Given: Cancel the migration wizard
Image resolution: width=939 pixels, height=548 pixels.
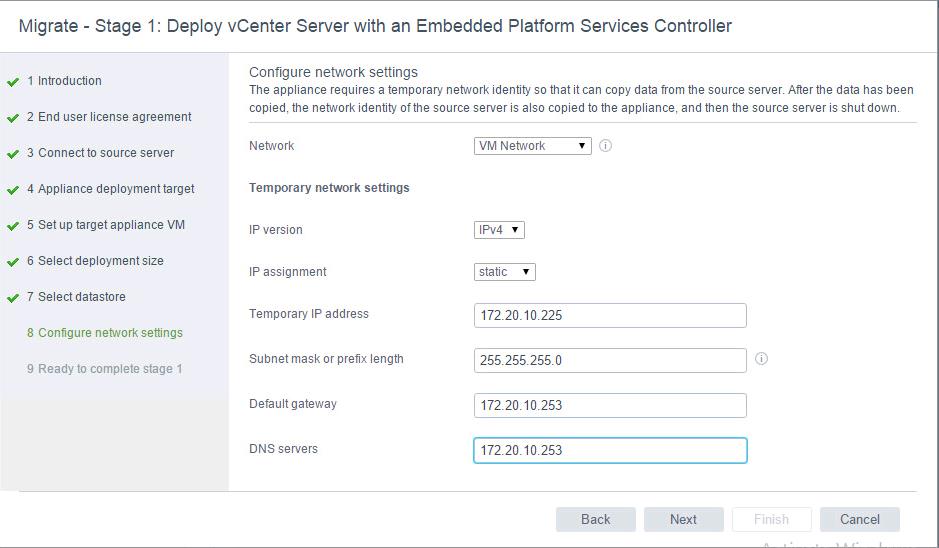Looking at the screenshot, I should pos(859,519).
